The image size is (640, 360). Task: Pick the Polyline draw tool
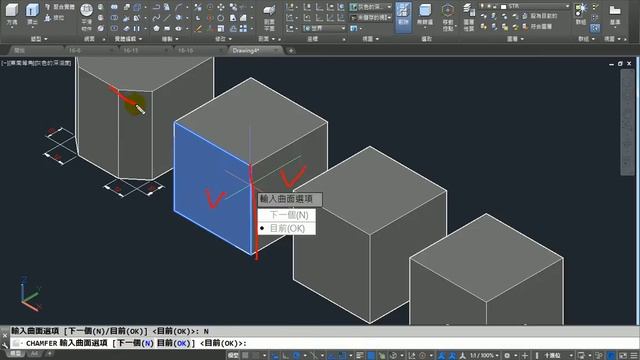click(157, 7)
